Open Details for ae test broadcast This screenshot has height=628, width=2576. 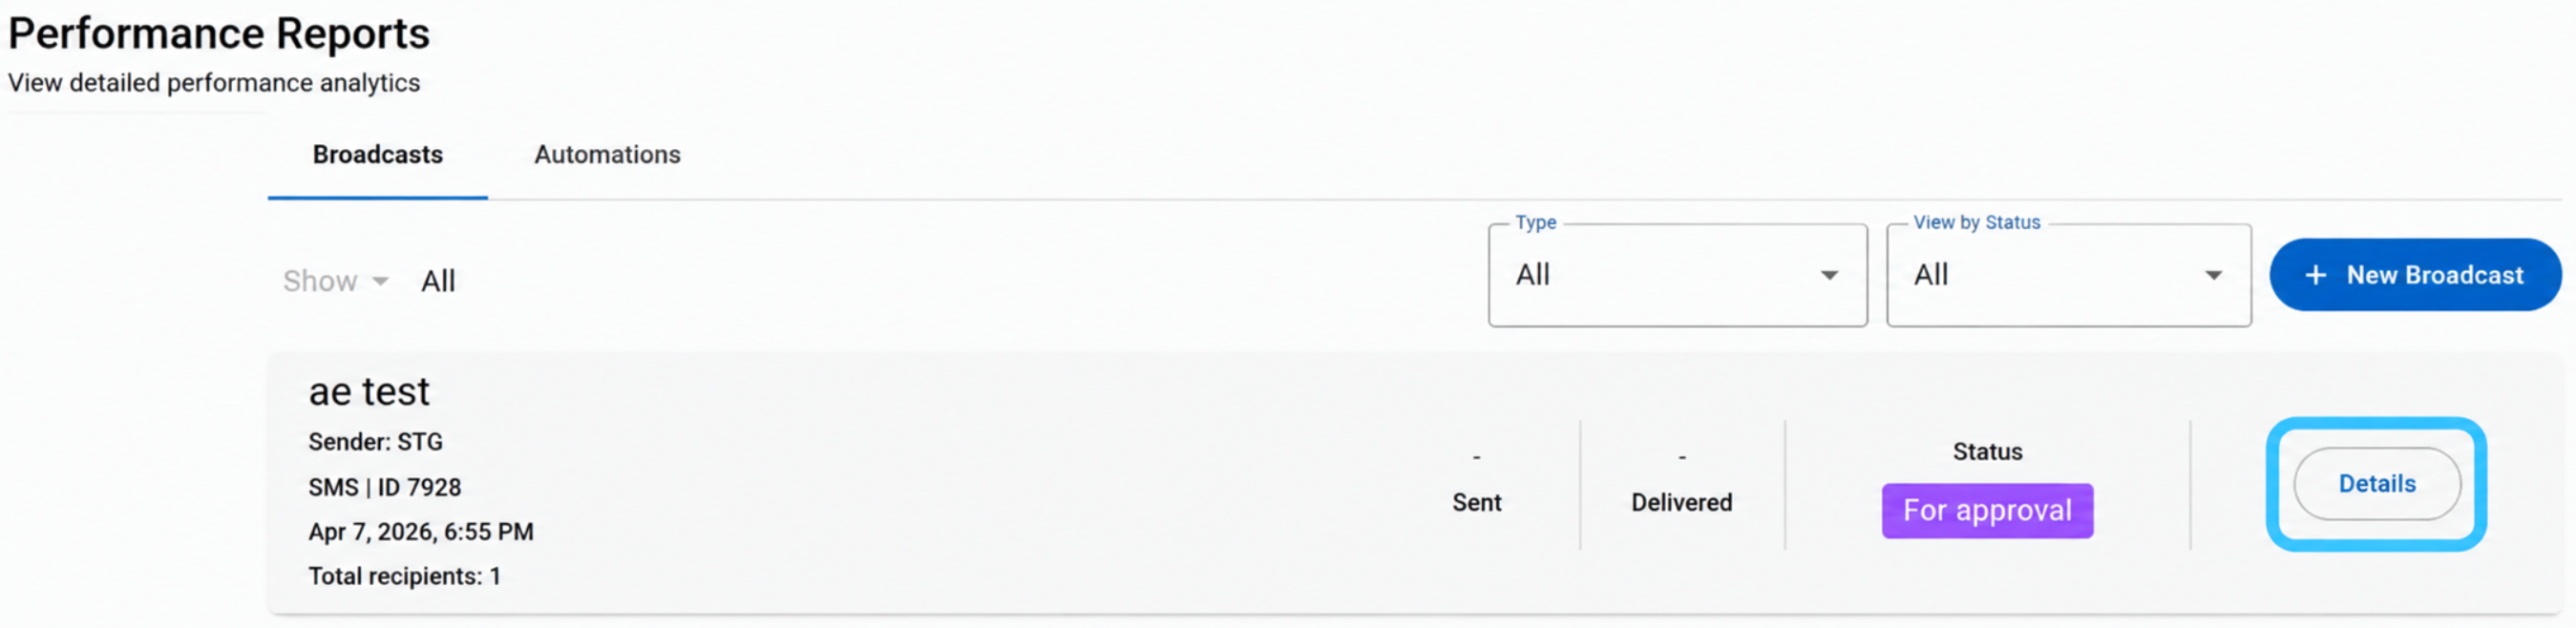click(x=2377, y=484)
